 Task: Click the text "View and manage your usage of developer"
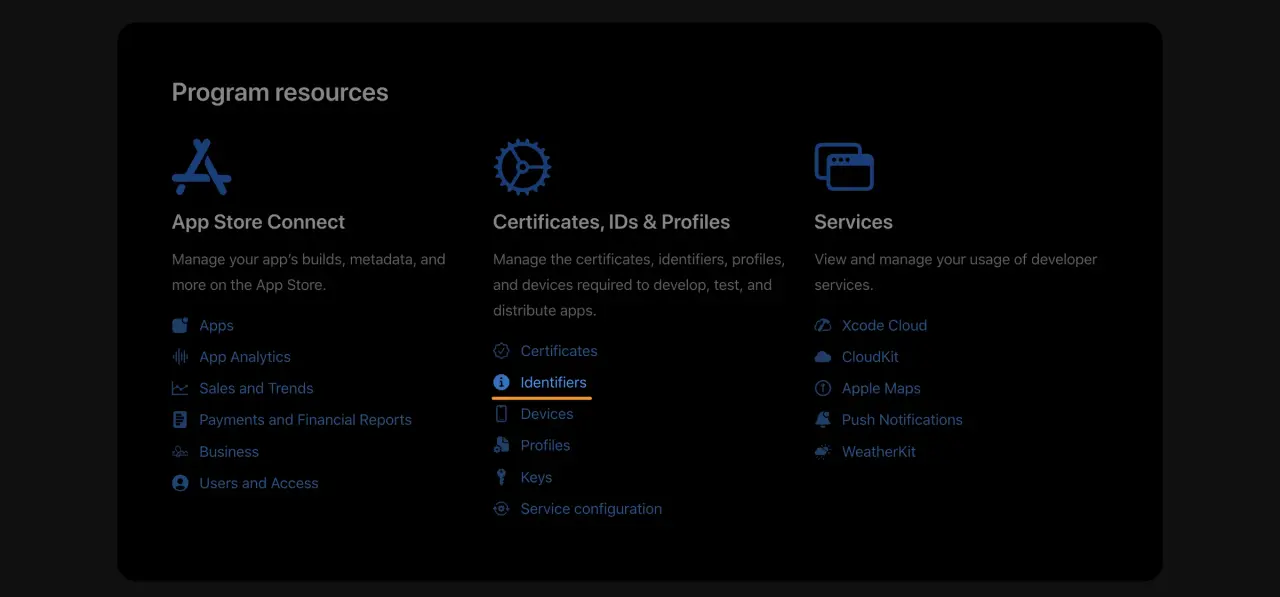tap(956, 259)
